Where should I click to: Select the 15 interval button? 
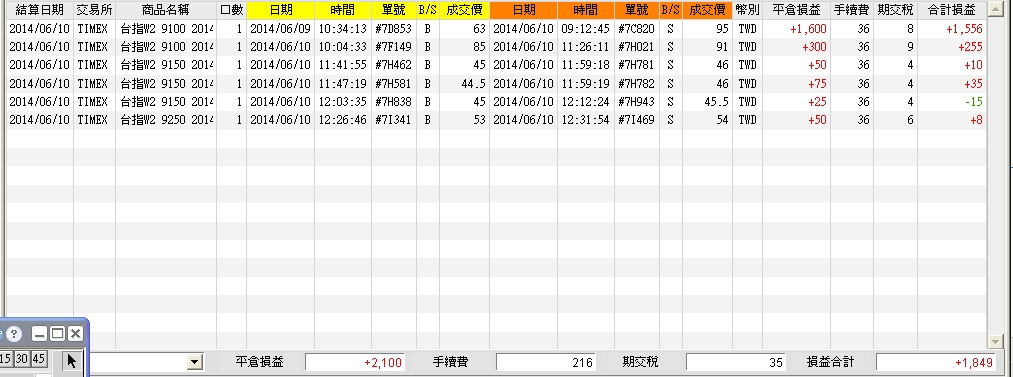coord(6,359)
